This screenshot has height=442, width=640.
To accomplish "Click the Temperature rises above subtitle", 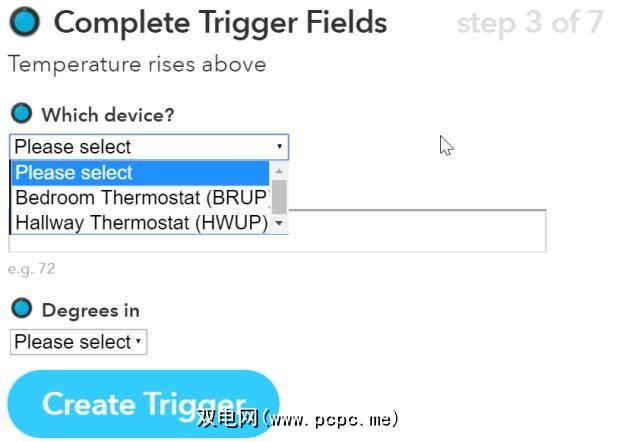I will [137, 65].
